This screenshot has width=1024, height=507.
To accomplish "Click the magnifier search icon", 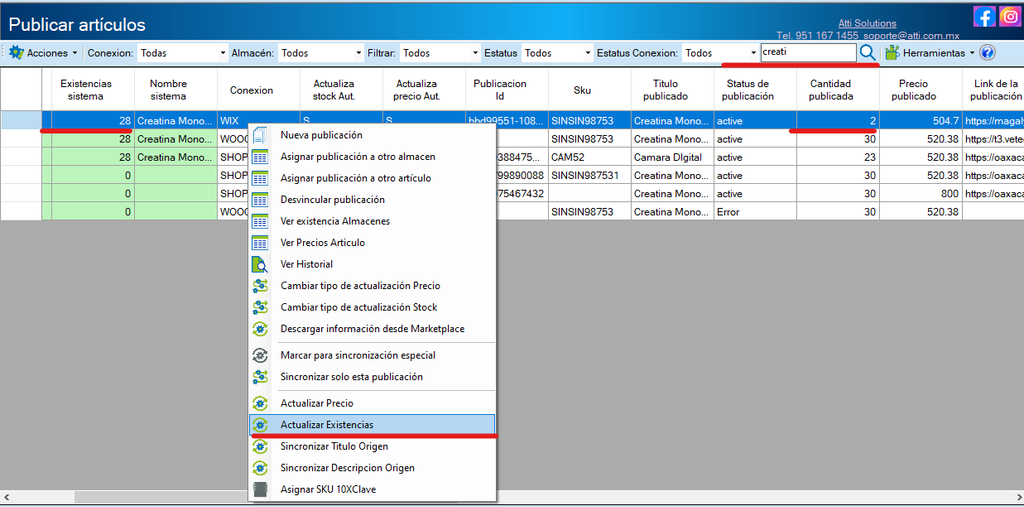I will [867, 53].
